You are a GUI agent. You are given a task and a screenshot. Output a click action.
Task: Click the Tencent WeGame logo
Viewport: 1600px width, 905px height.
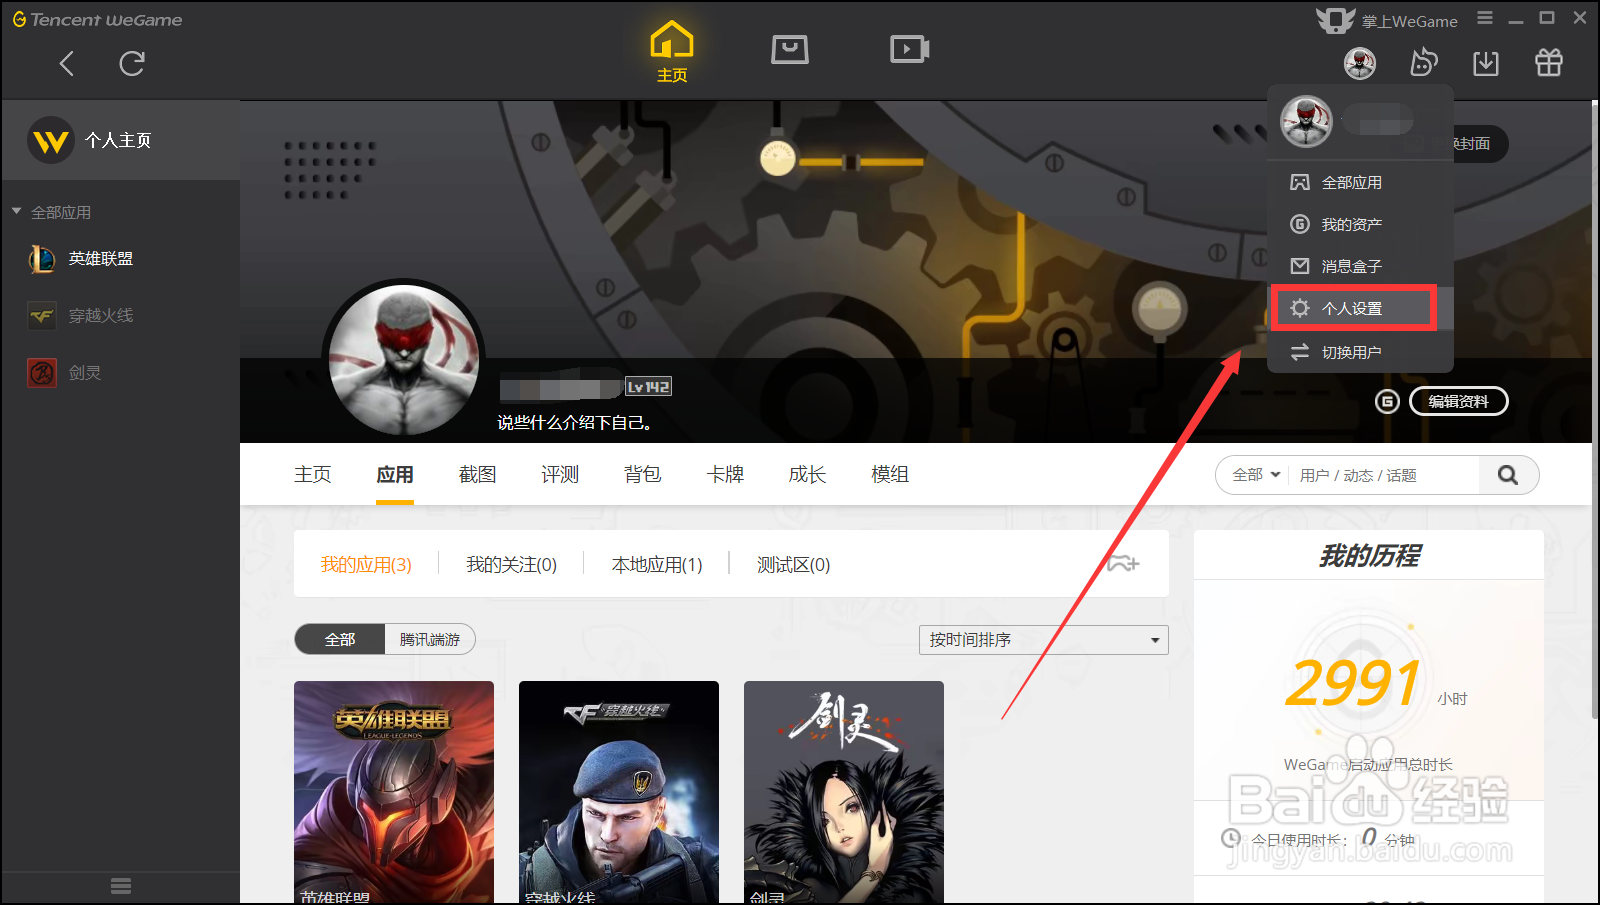[97, 19]
